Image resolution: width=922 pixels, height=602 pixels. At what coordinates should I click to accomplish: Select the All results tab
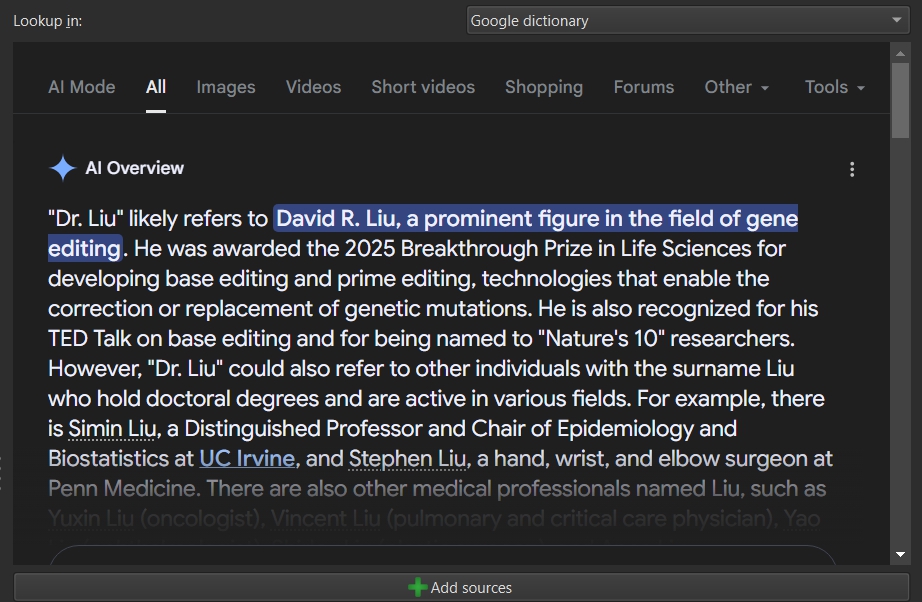pyautogui.click(x=156, y=87)
